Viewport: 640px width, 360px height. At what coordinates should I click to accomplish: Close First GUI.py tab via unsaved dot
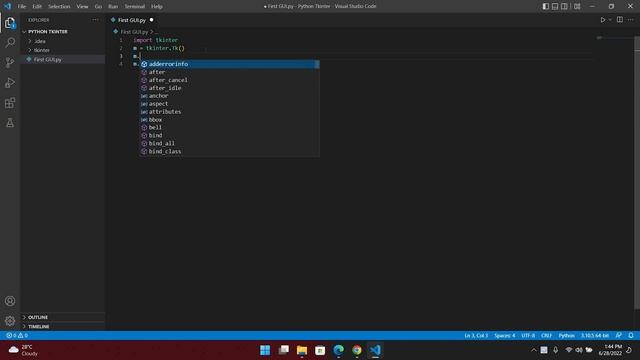pyautogui.click(x=151, y=20)
